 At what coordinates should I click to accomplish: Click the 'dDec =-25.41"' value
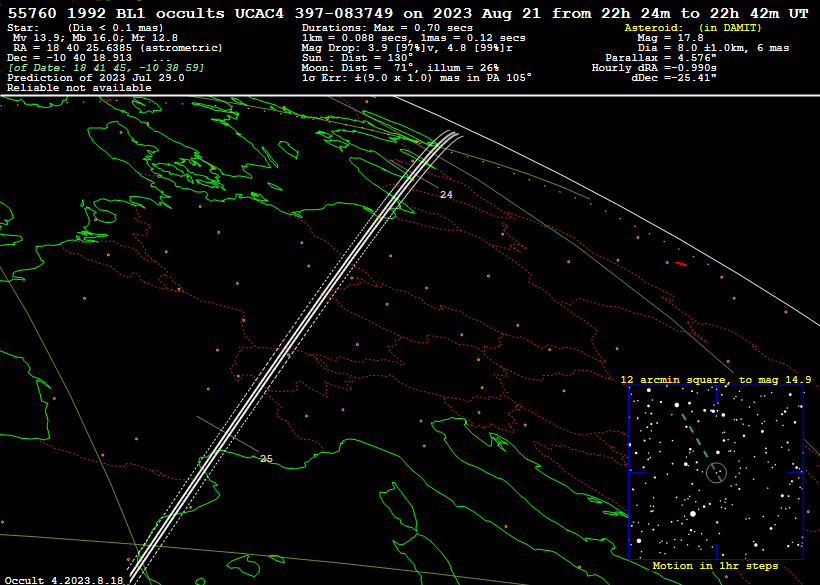[x=674, y=77]
